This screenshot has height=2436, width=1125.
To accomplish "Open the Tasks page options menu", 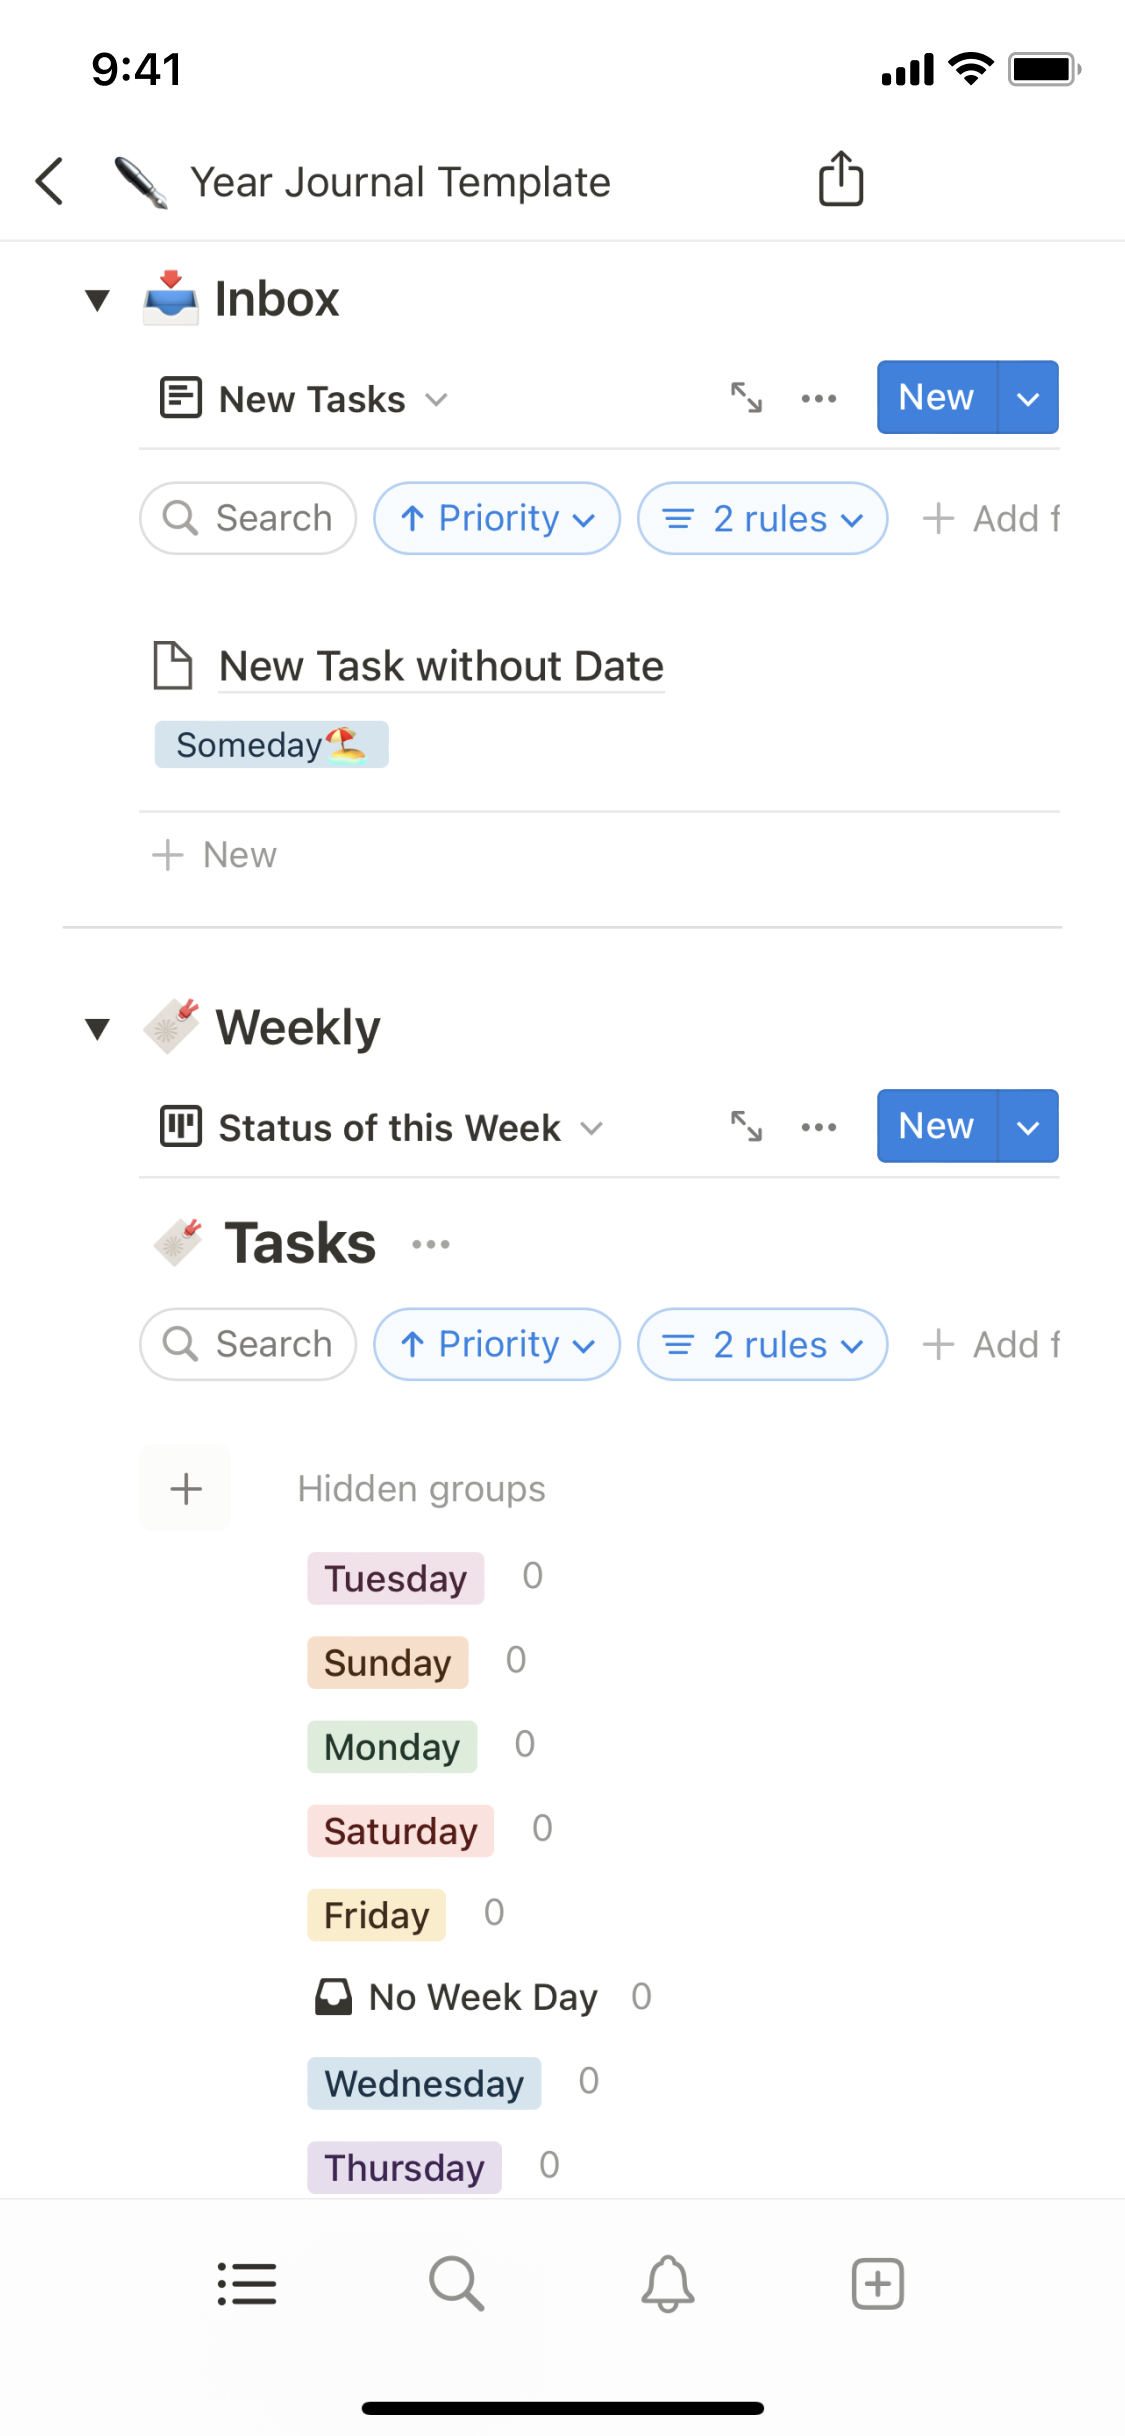I will point(430,1243).
